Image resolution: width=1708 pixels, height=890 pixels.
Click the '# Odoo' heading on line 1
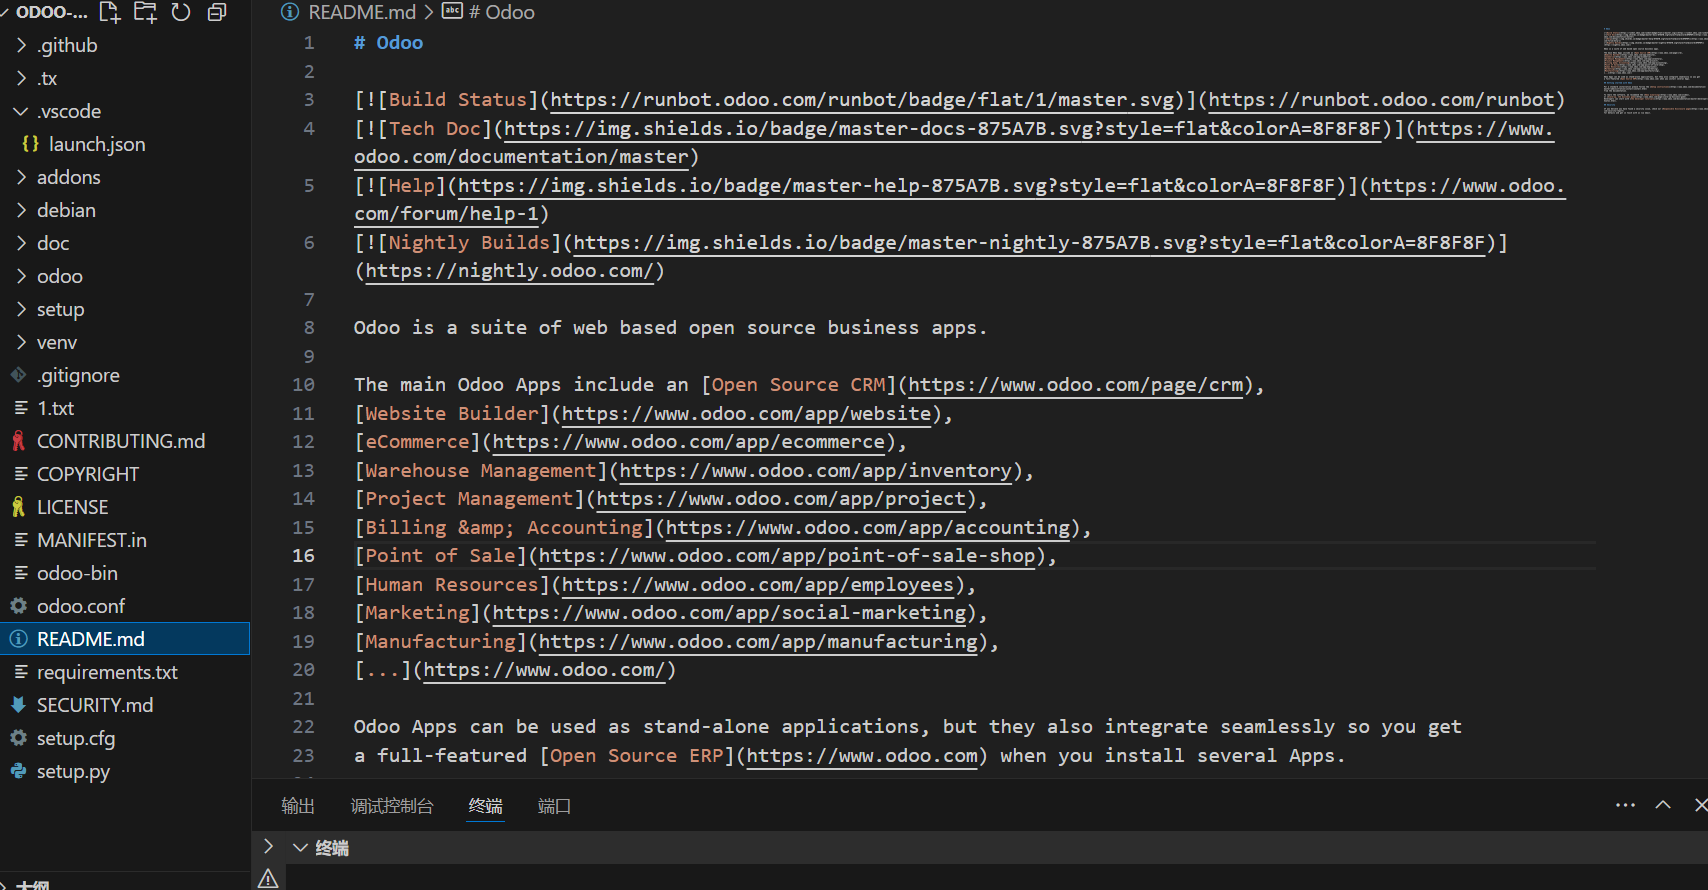point(389,43)
